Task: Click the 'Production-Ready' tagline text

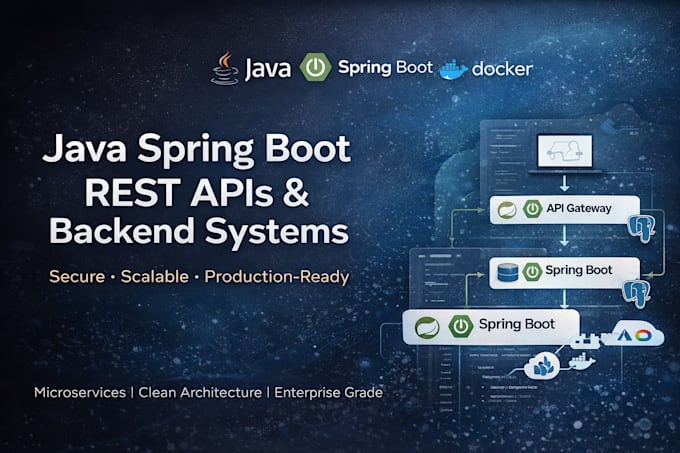Action: (277, 277)
